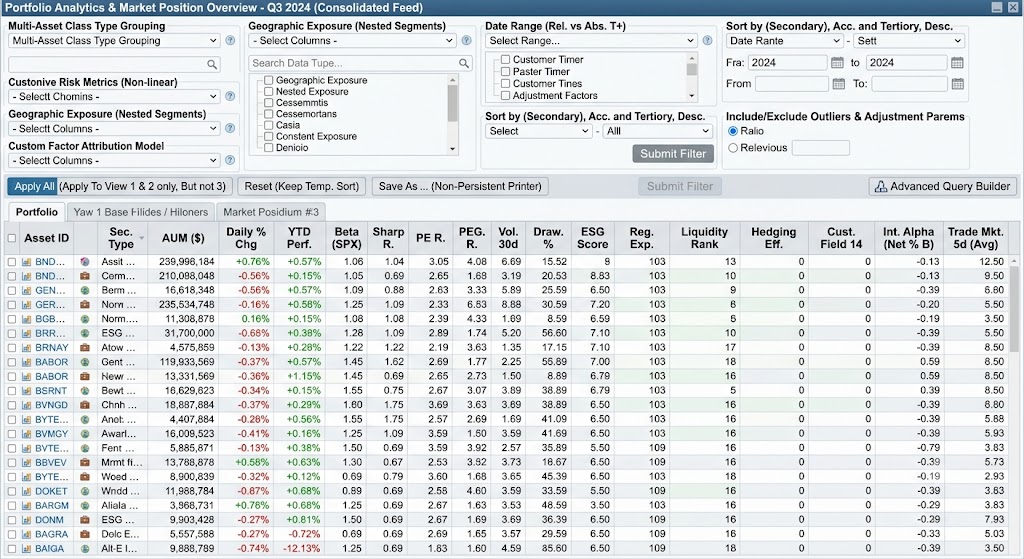Open help for Multi-Asset Class Type Grouping
Screen dimensions: 1024x559
point(230,40)
